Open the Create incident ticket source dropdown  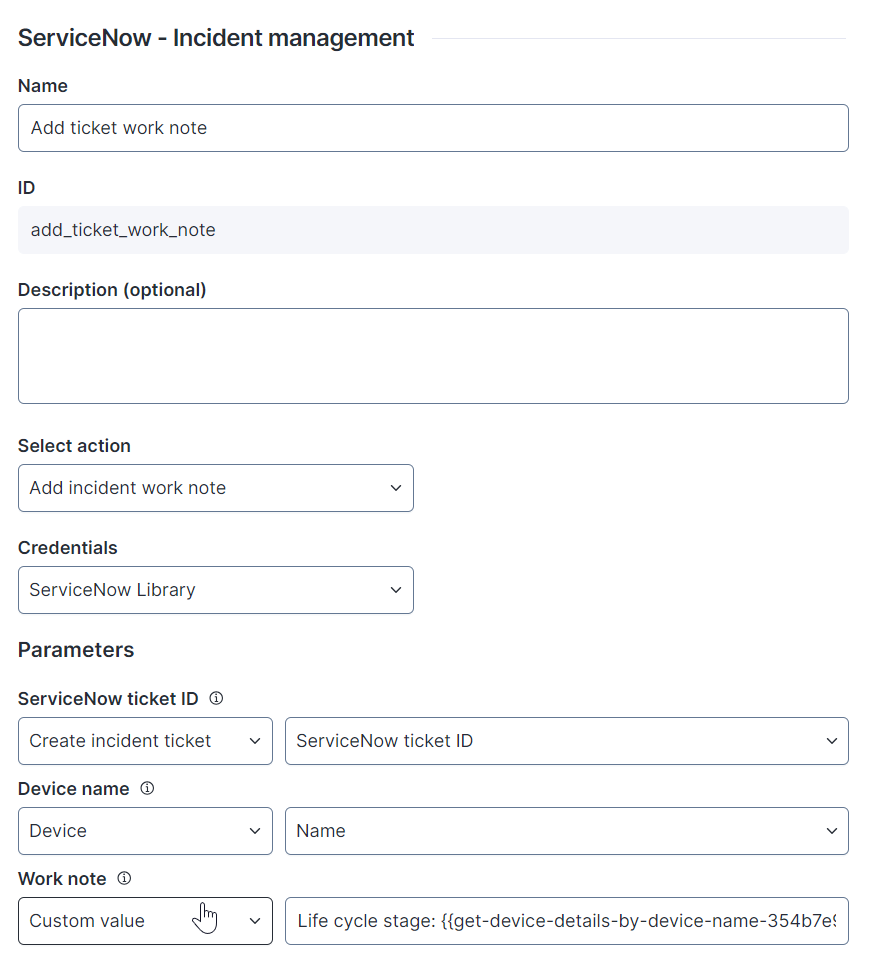tap(145, 741)
